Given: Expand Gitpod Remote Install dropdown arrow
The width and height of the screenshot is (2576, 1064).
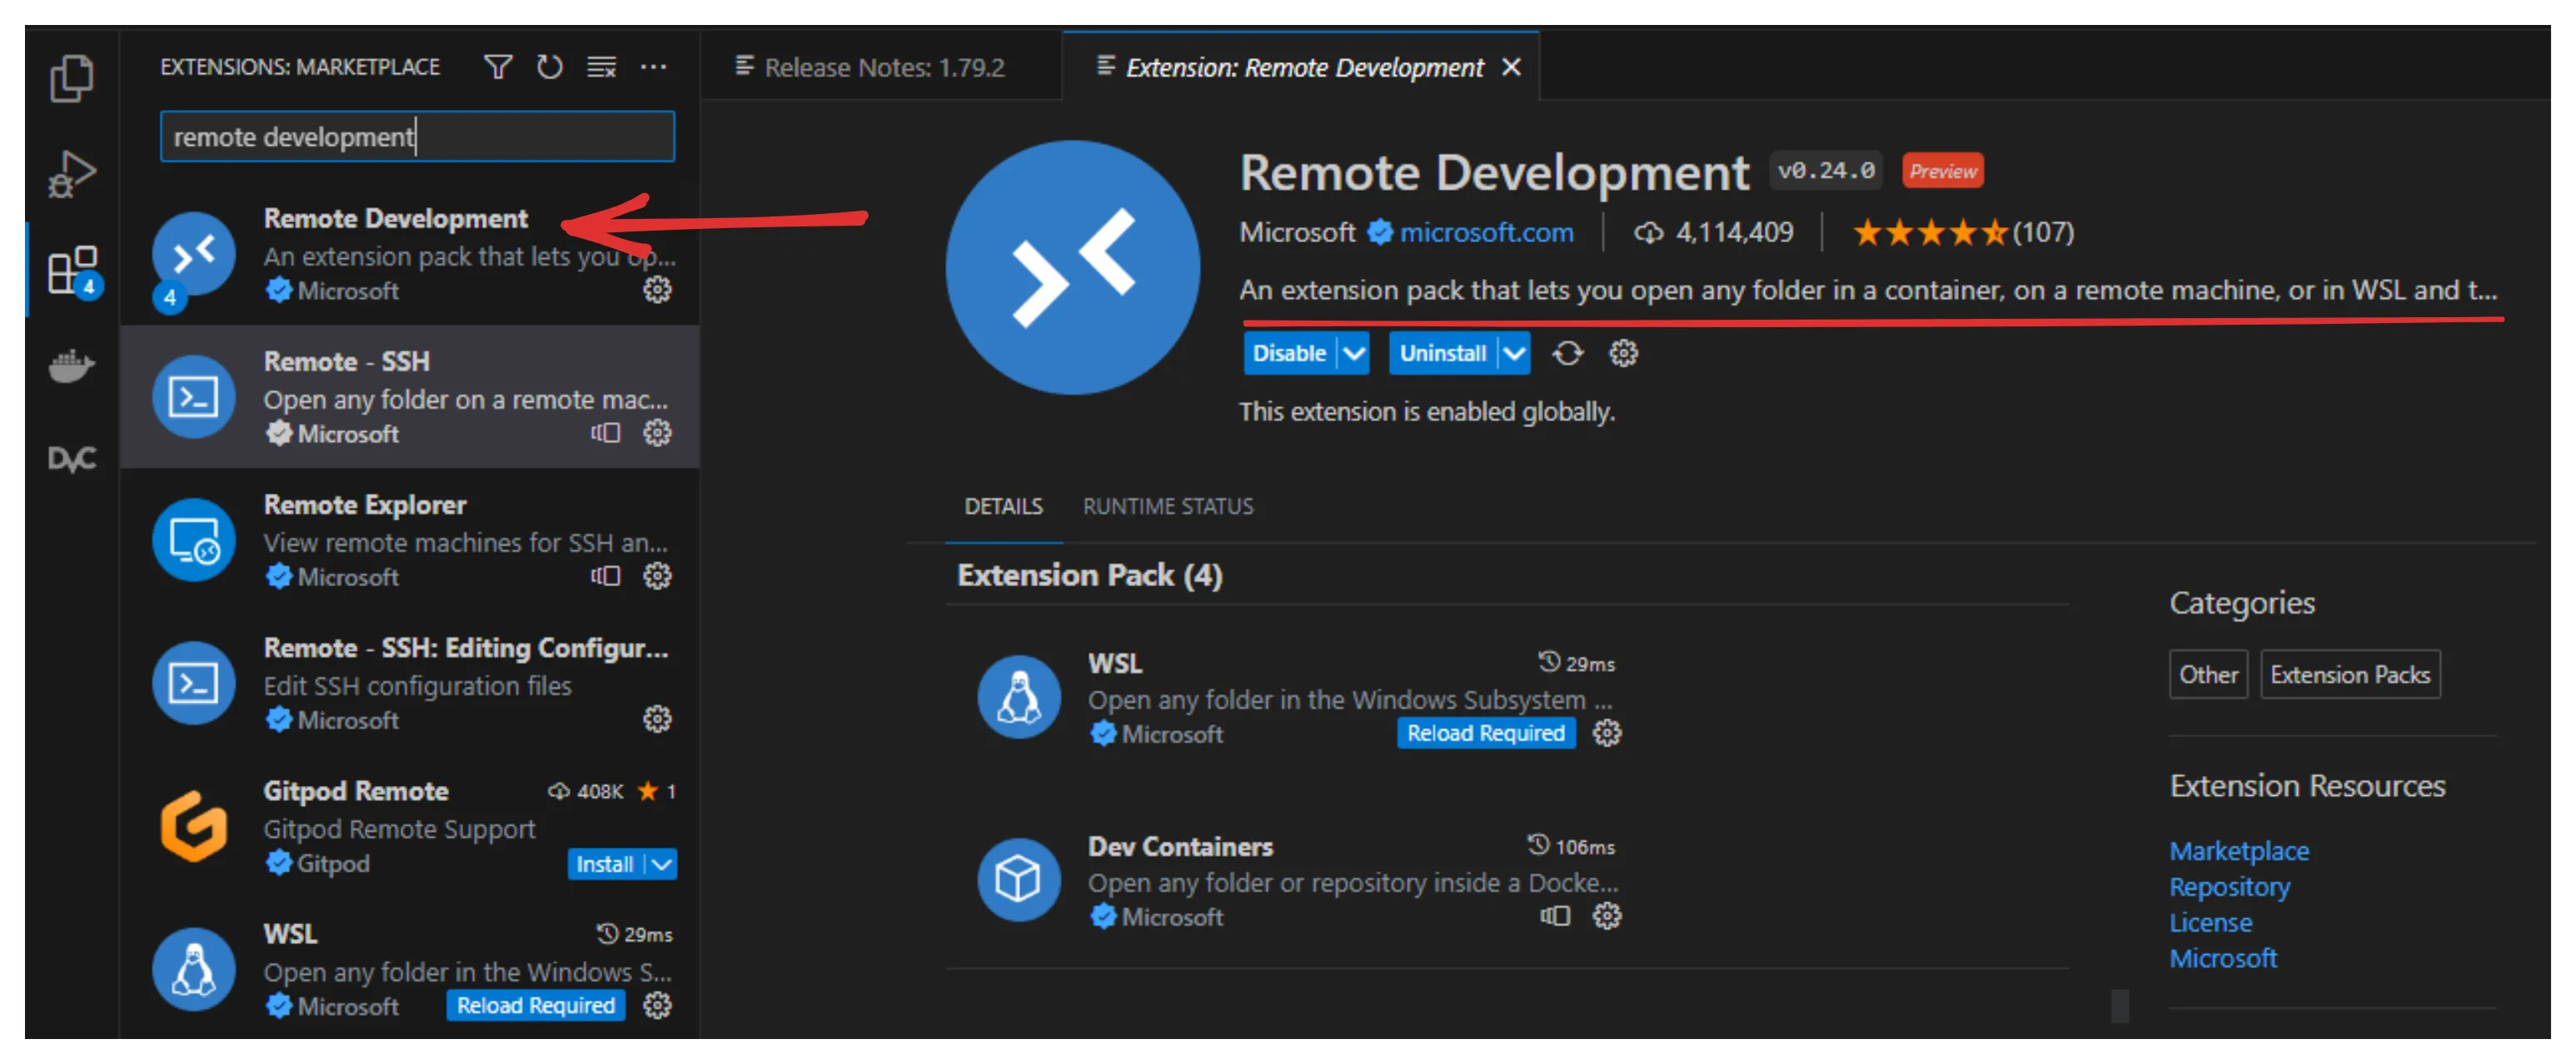Looking at the screenshot, I should click(x=662, y=864).
